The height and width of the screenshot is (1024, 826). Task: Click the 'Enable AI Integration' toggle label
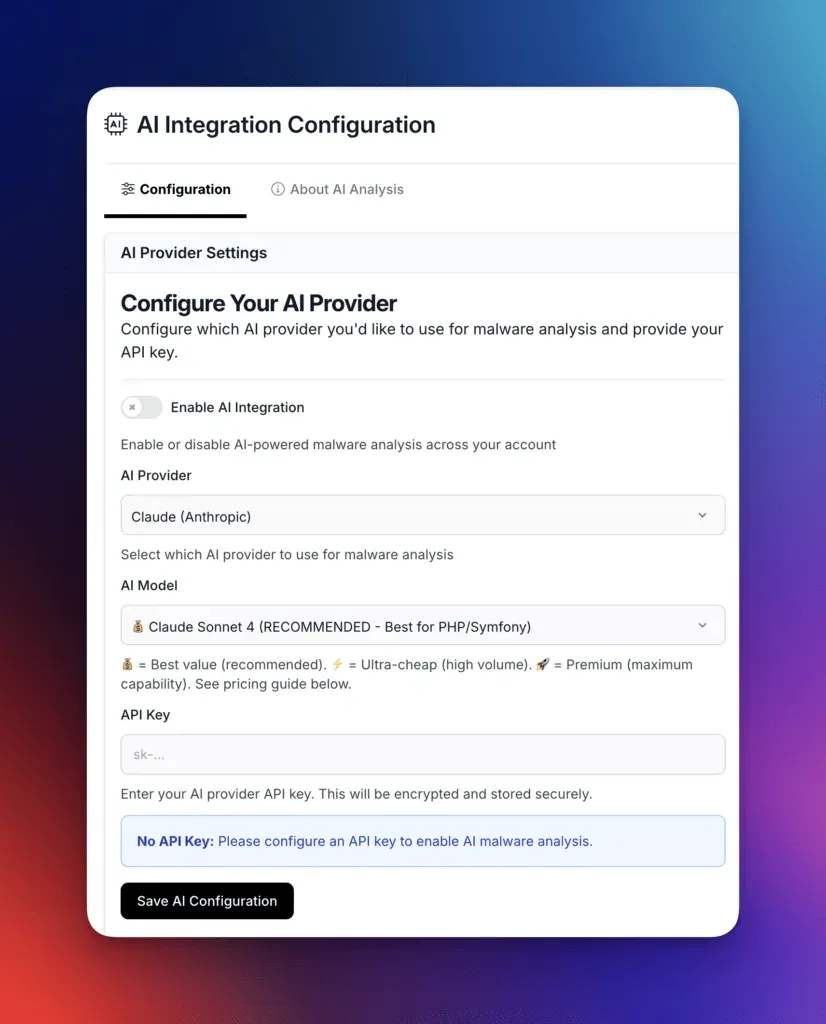click(x=237, y=408)
